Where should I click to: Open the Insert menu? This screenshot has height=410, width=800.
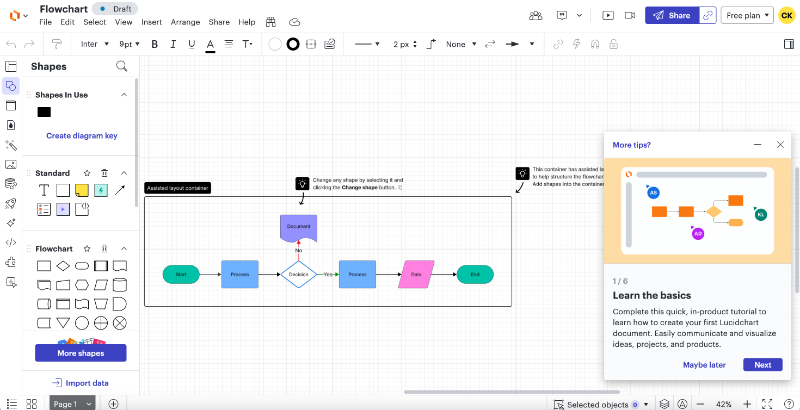click(152, 22)
